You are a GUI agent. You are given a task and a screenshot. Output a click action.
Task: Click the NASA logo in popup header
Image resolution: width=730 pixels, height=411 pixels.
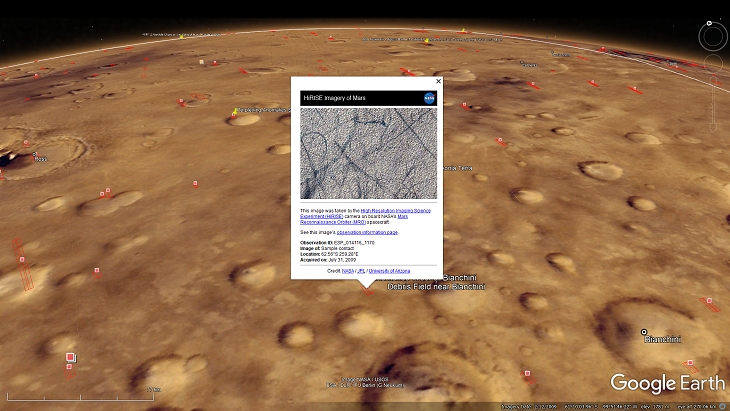429,98
